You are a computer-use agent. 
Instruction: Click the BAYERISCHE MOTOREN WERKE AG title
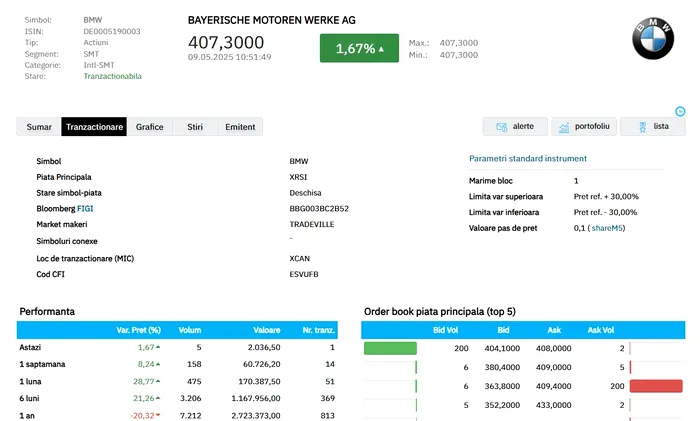point(271,20)
